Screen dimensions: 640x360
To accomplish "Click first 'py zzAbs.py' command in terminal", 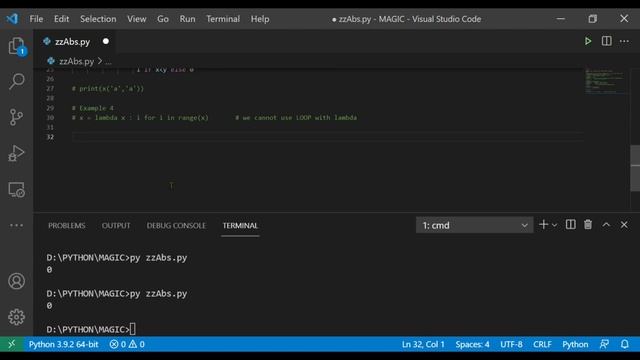I will (158, 258).
